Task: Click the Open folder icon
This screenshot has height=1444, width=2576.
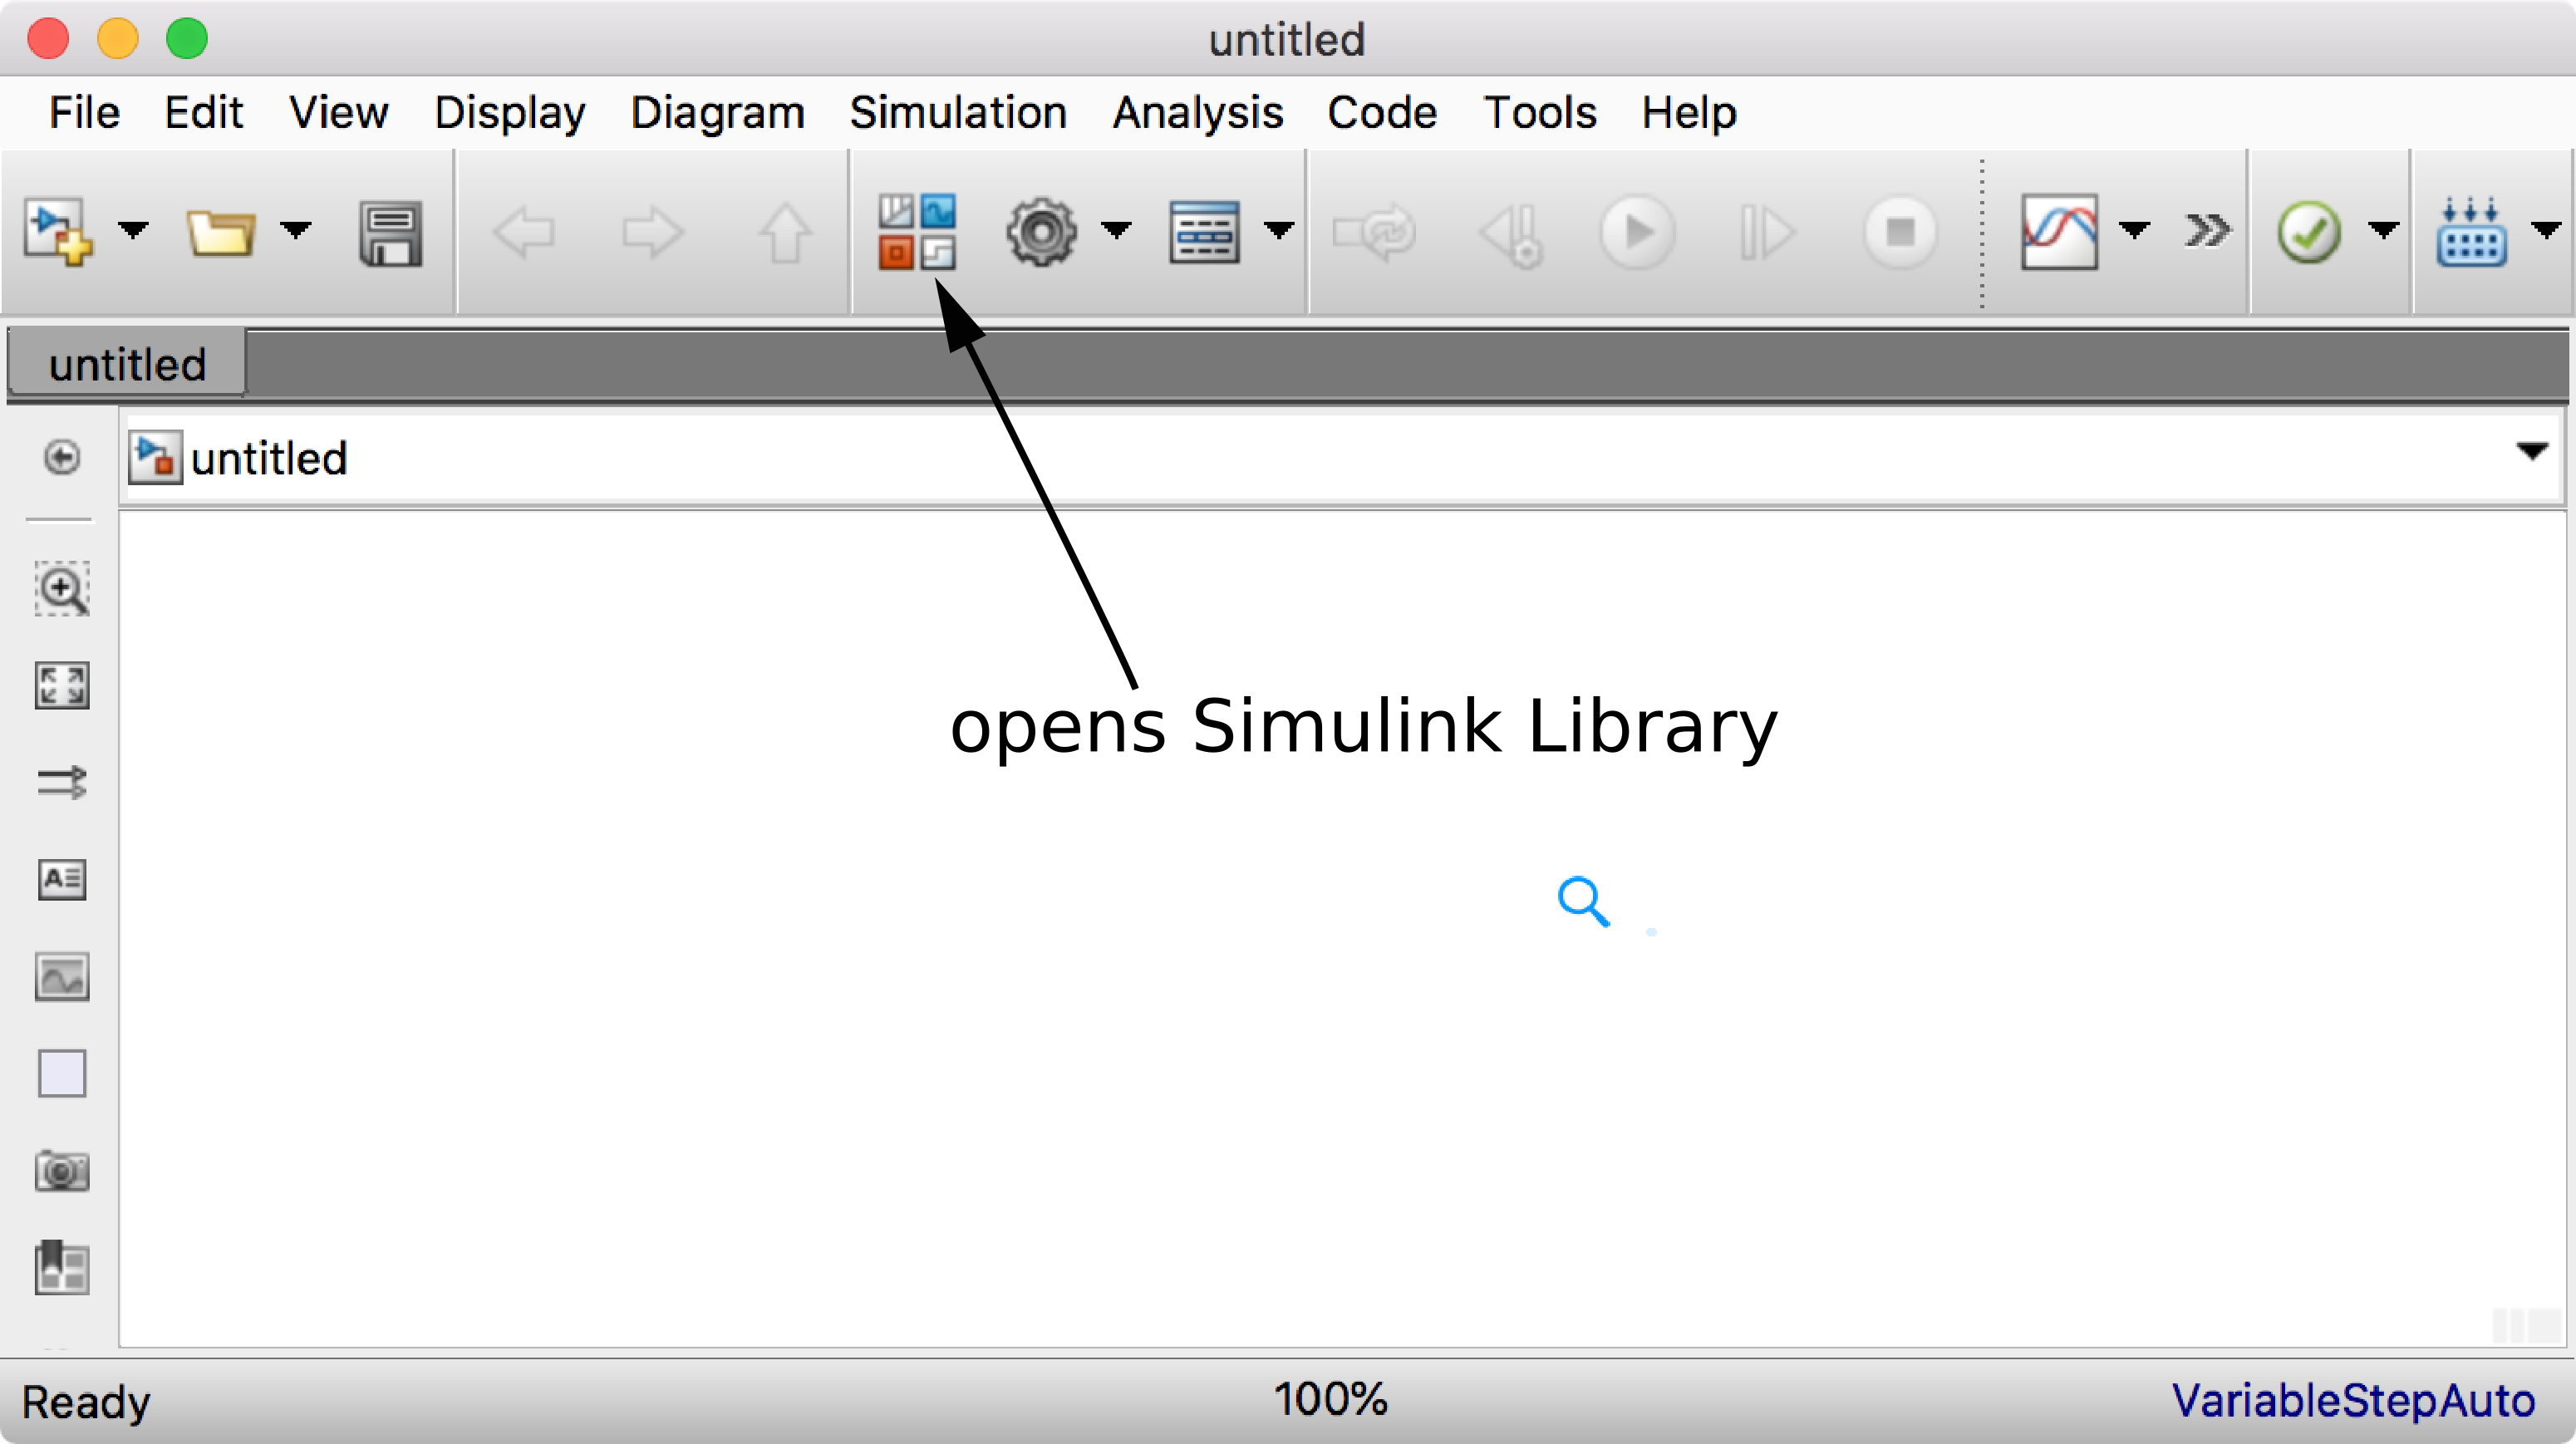Action: tap(220, 232)
